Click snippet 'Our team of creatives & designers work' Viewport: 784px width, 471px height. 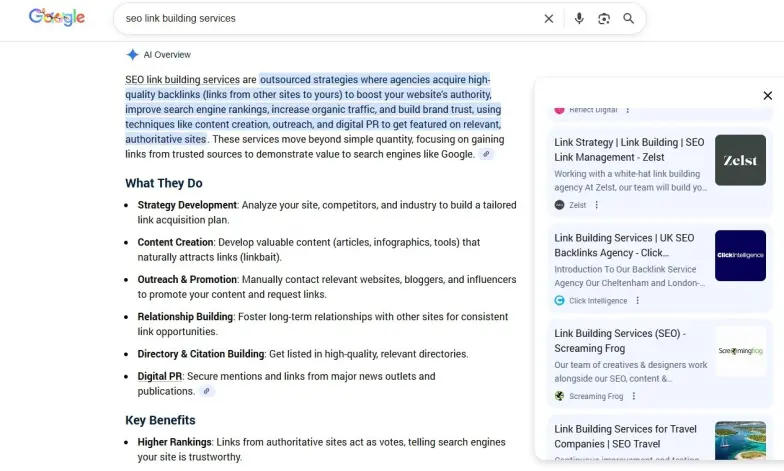click(x=630, y=365)
